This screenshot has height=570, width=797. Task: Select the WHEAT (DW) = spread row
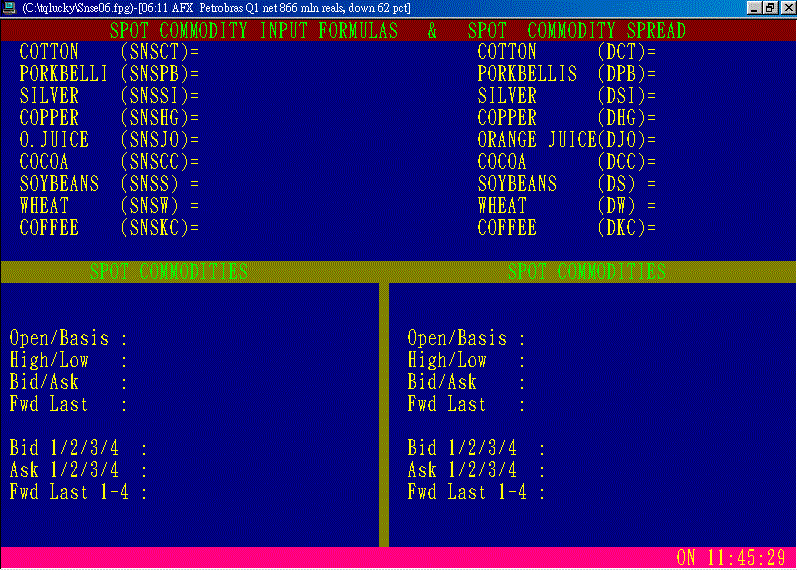coord(567,205)
